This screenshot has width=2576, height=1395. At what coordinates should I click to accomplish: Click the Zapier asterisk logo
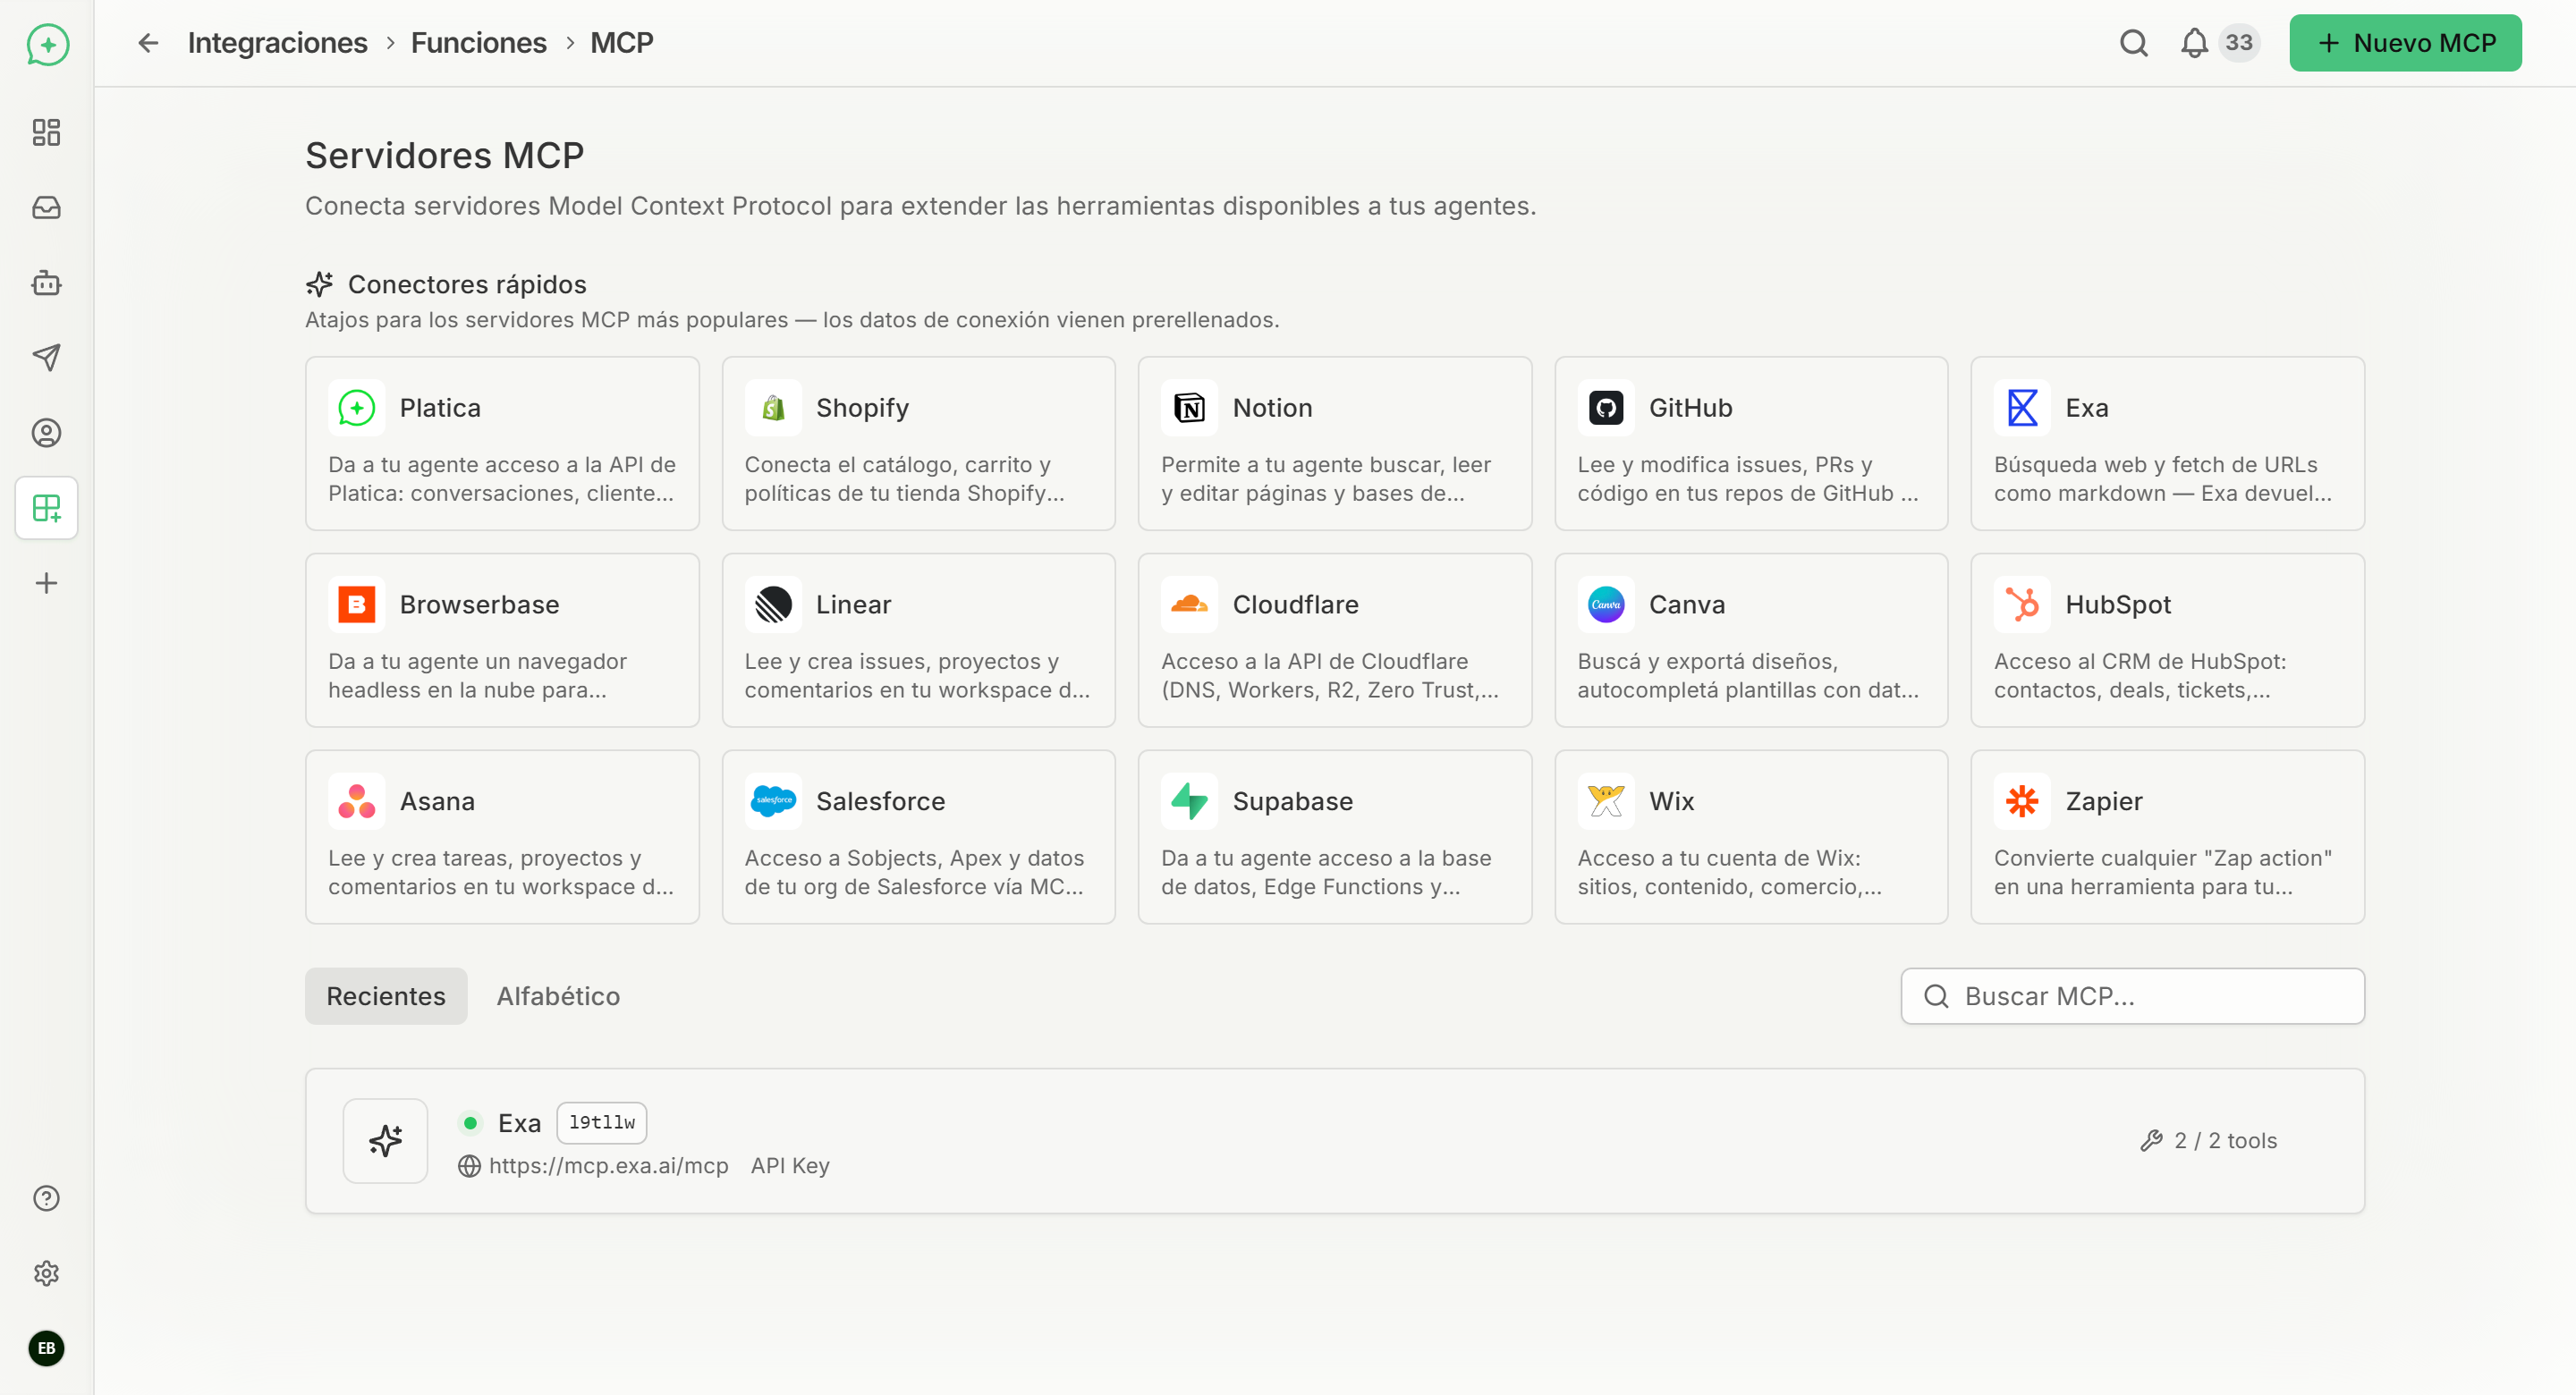click(x=2022, y=802)
